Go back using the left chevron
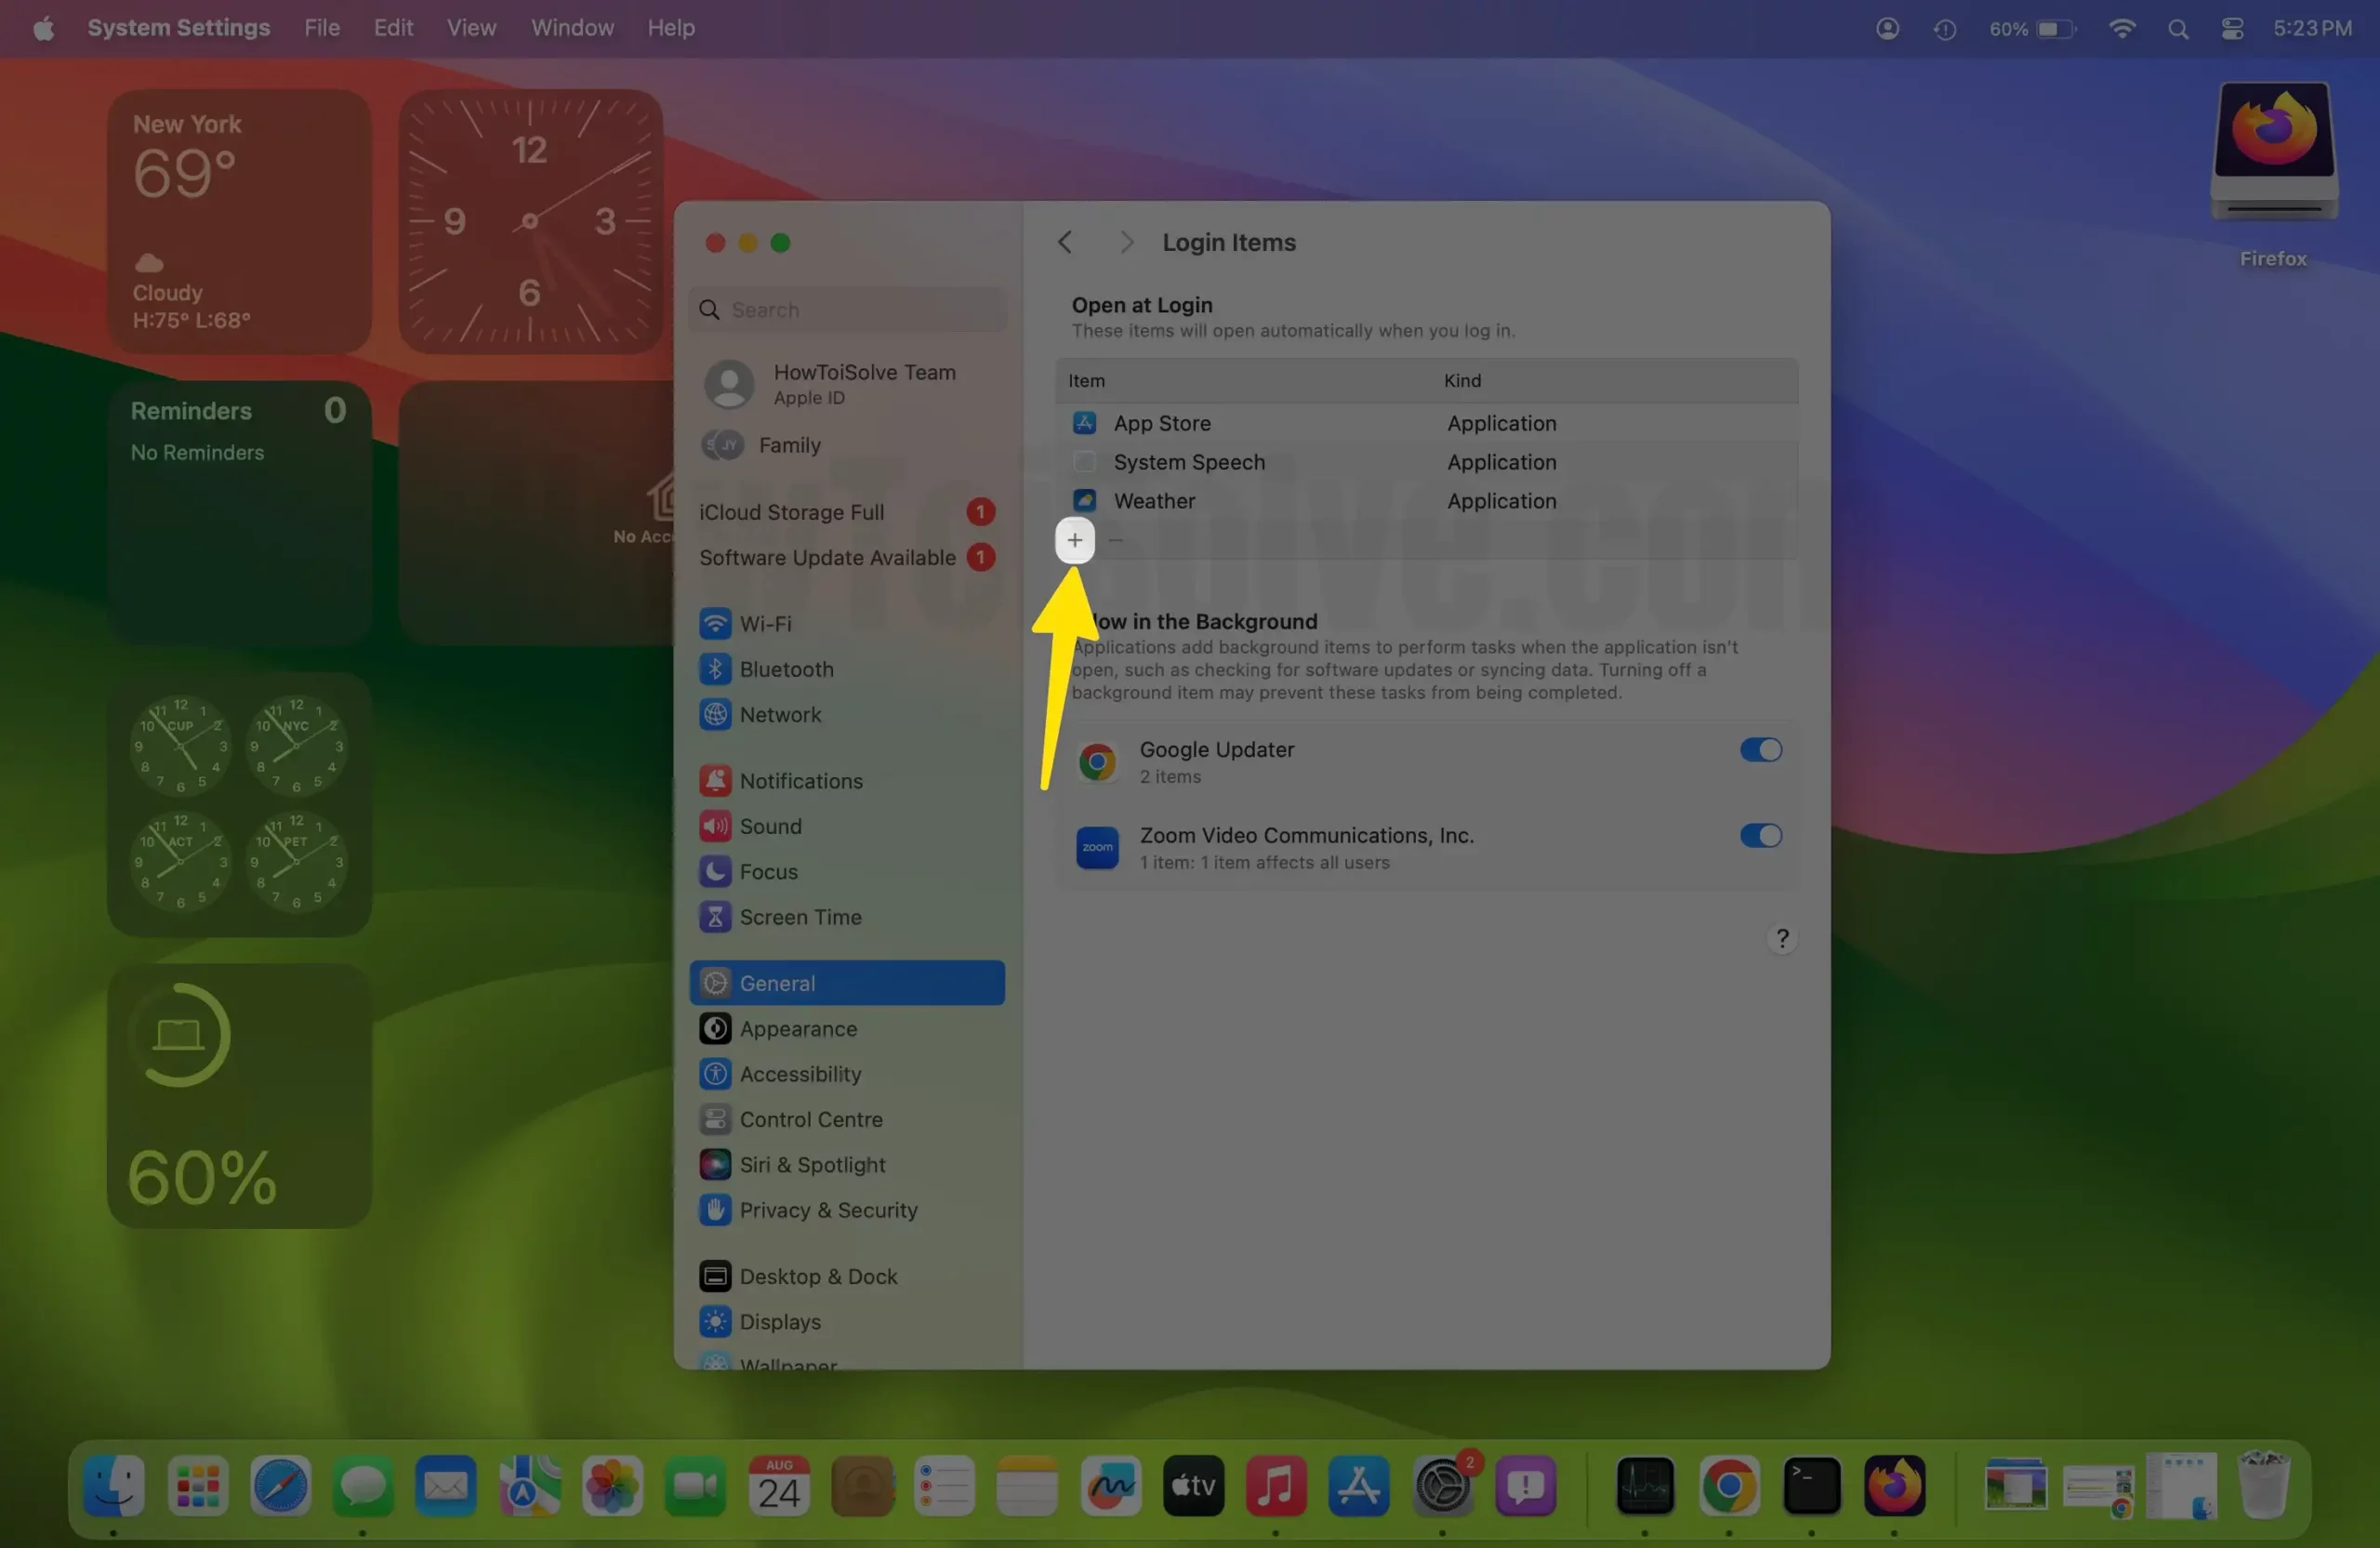The image size is (2380, 1548). coord(1065,242)
